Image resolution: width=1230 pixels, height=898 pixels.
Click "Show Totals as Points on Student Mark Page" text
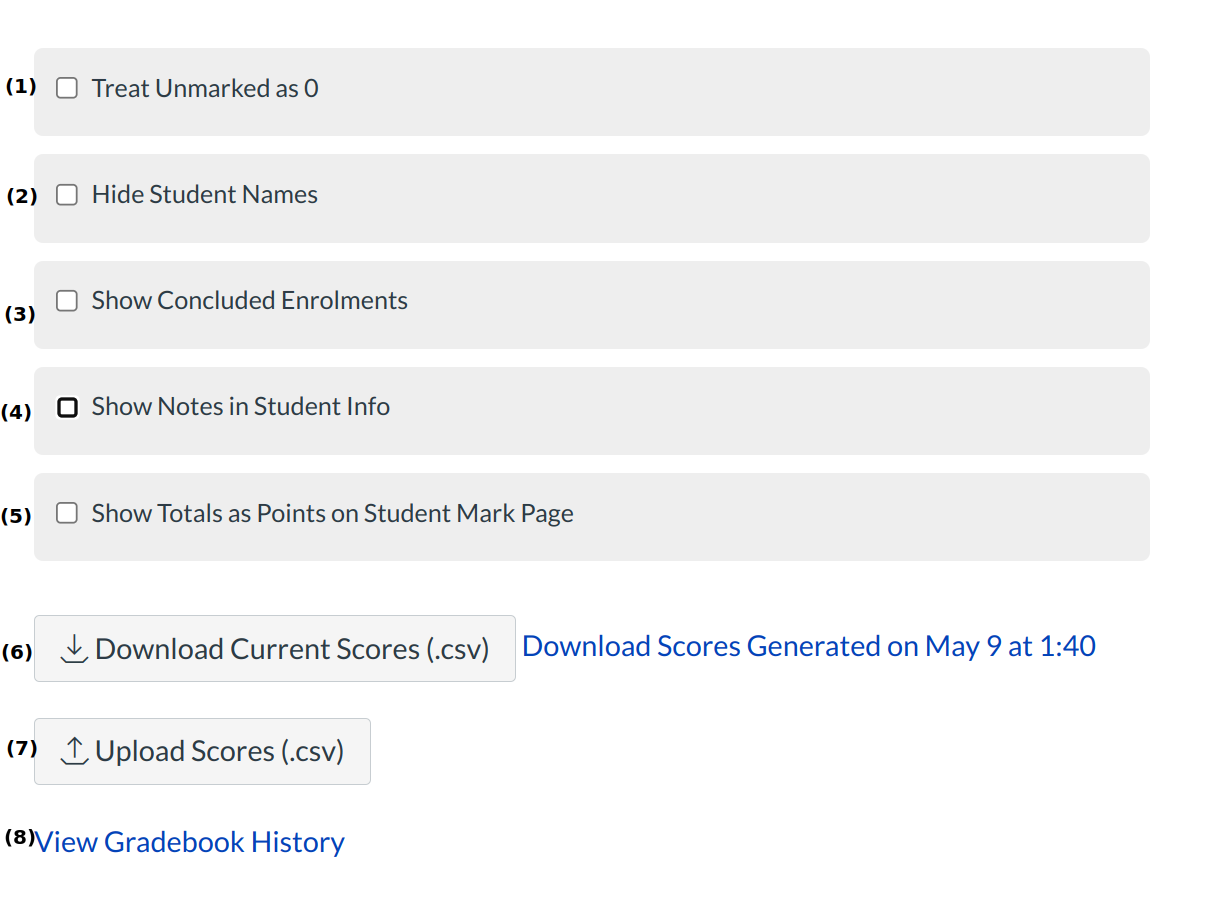point(333,514)
